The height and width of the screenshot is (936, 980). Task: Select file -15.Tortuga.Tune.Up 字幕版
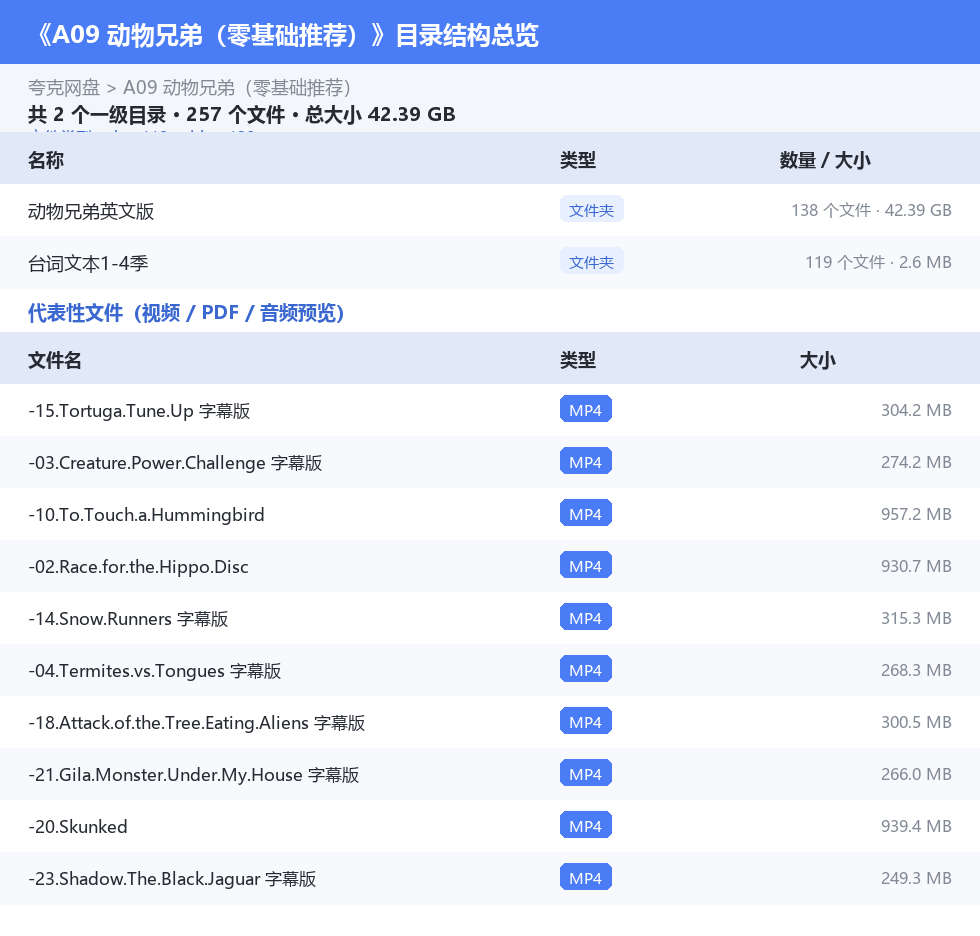point(139,411)
